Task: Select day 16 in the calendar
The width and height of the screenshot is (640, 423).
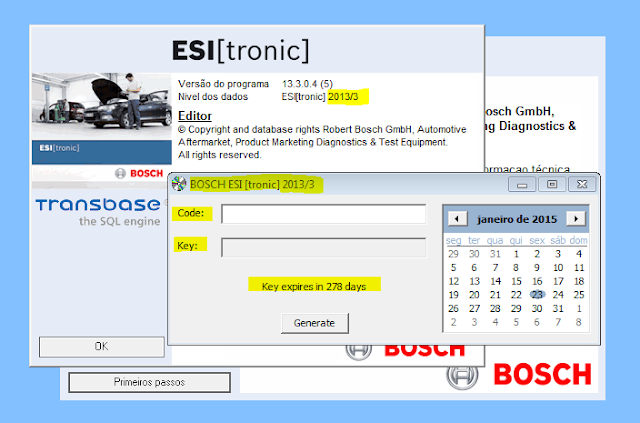Action: (537, 281)
